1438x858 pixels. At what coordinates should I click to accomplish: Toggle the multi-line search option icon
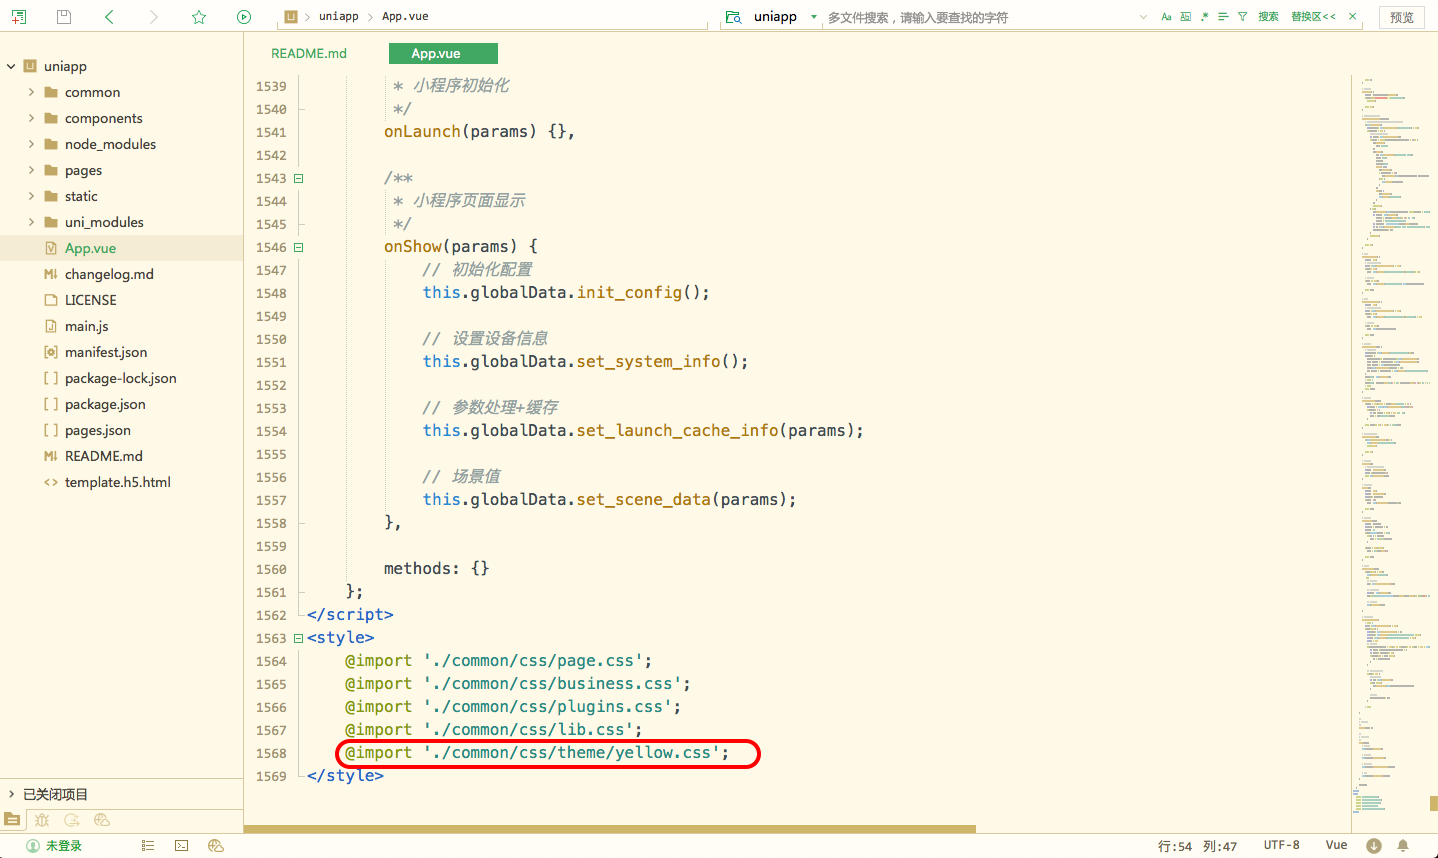(x=1223, y=17)
